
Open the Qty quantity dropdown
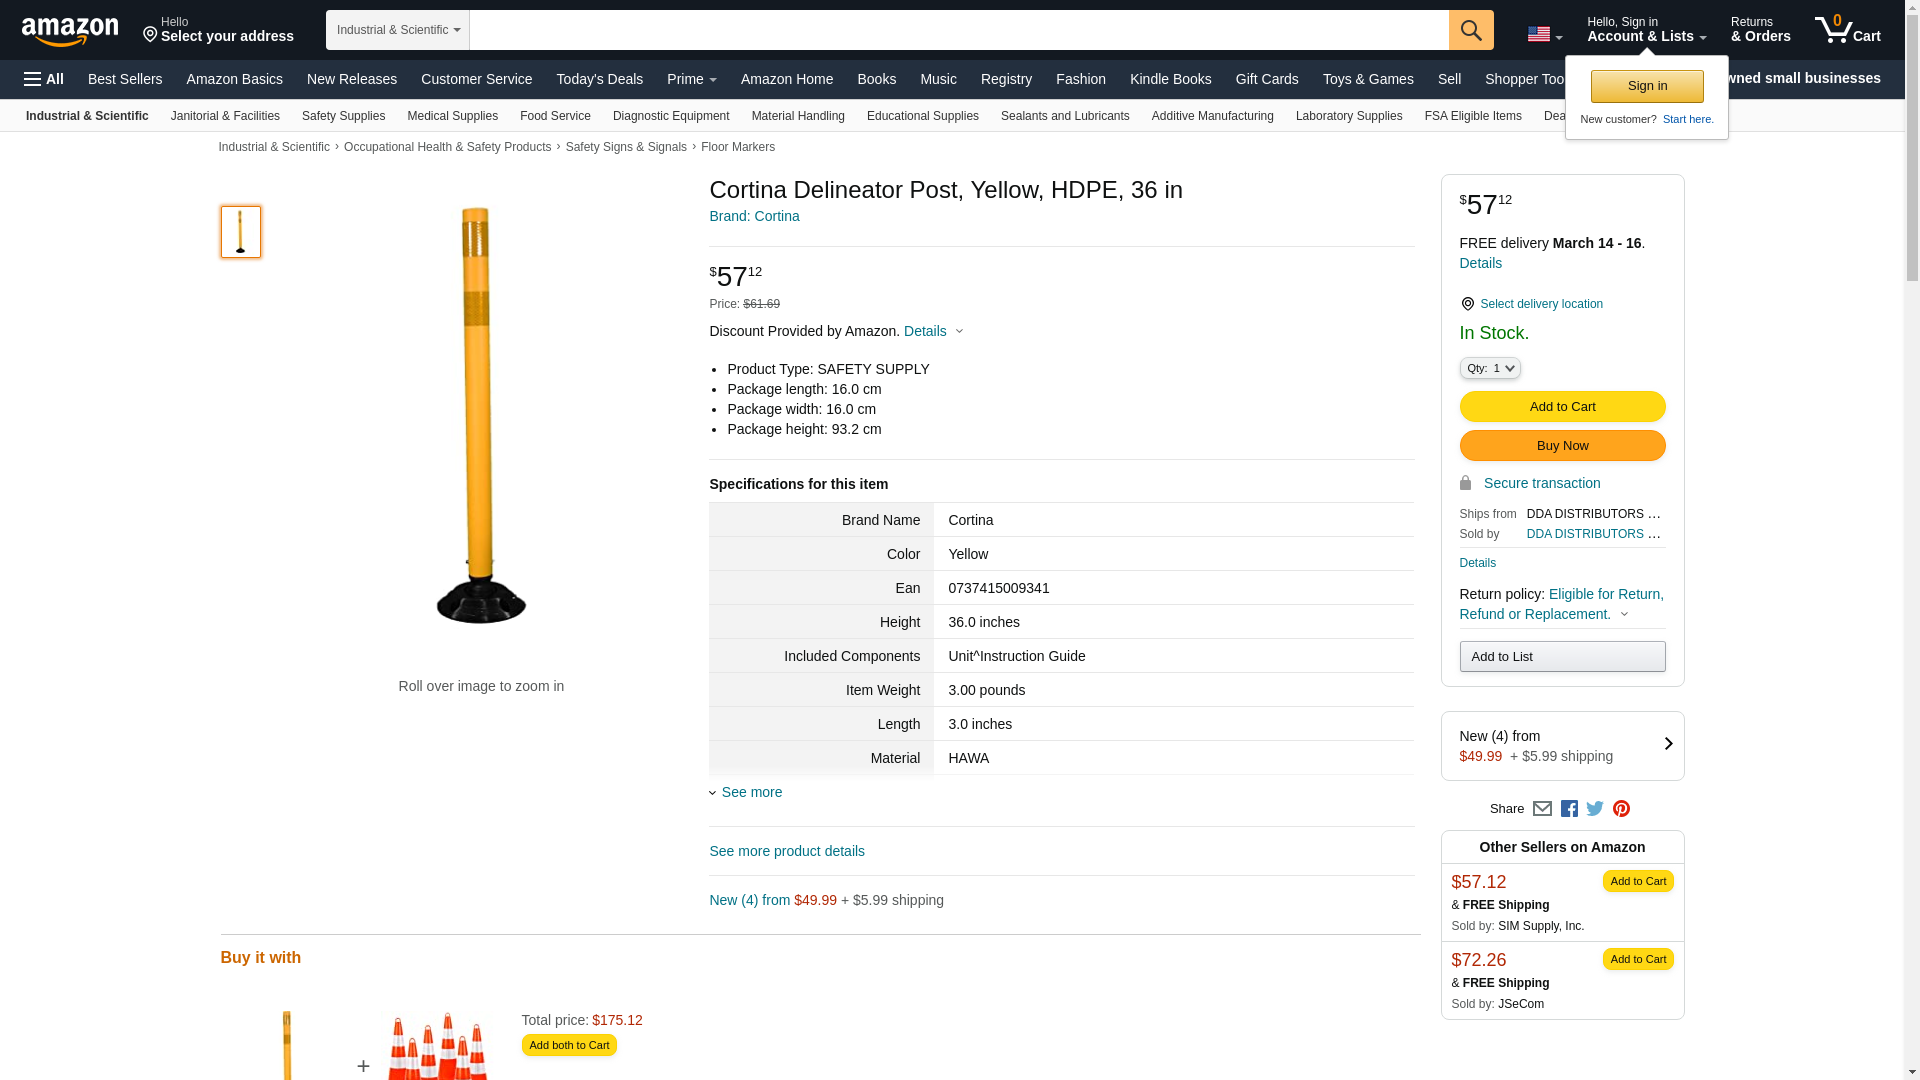tap(1489, 369)
